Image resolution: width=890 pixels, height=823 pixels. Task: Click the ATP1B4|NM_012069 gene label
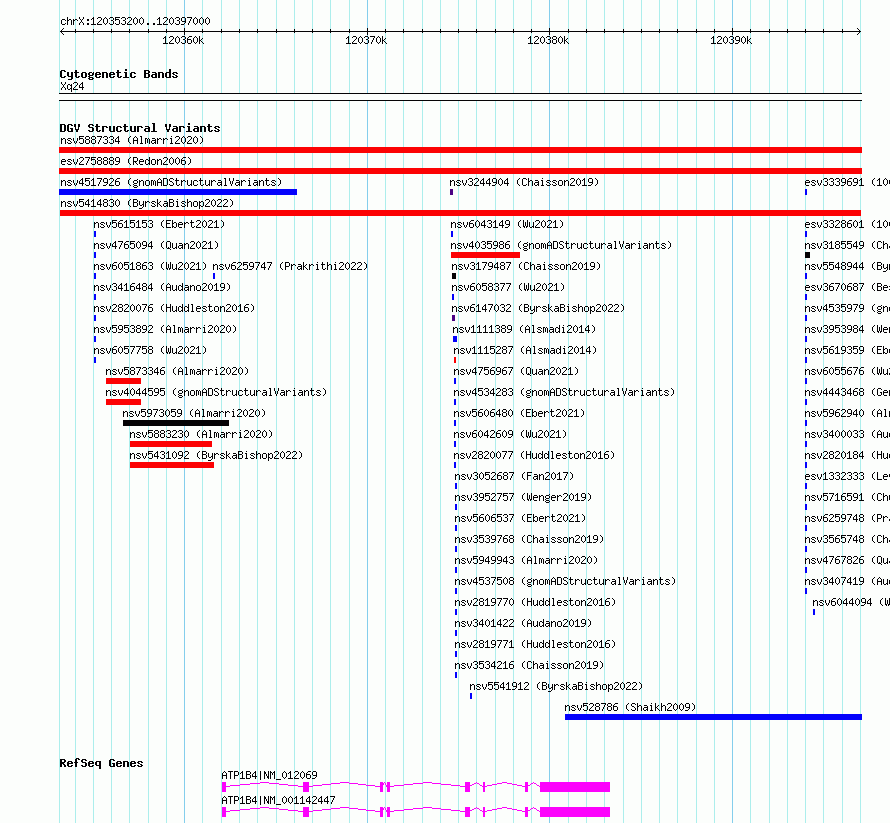click(x=270, y=775)
